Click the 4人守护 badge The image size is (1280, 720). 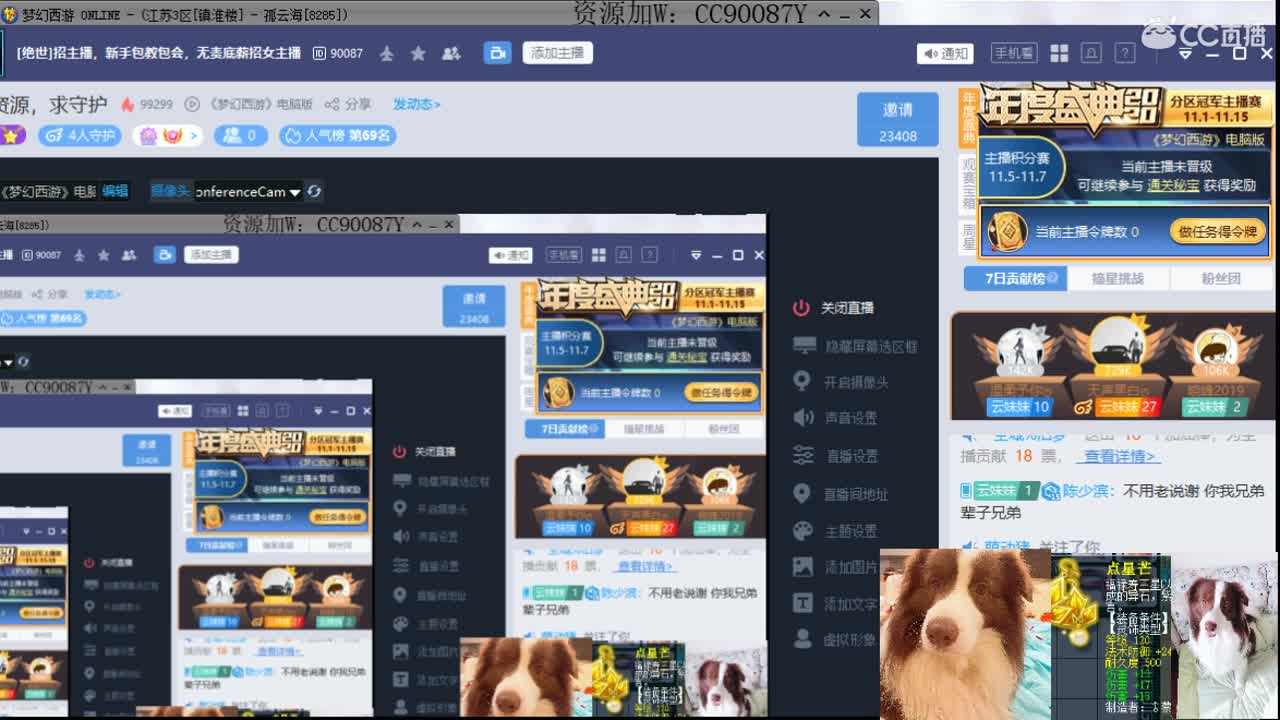(80, 135)
